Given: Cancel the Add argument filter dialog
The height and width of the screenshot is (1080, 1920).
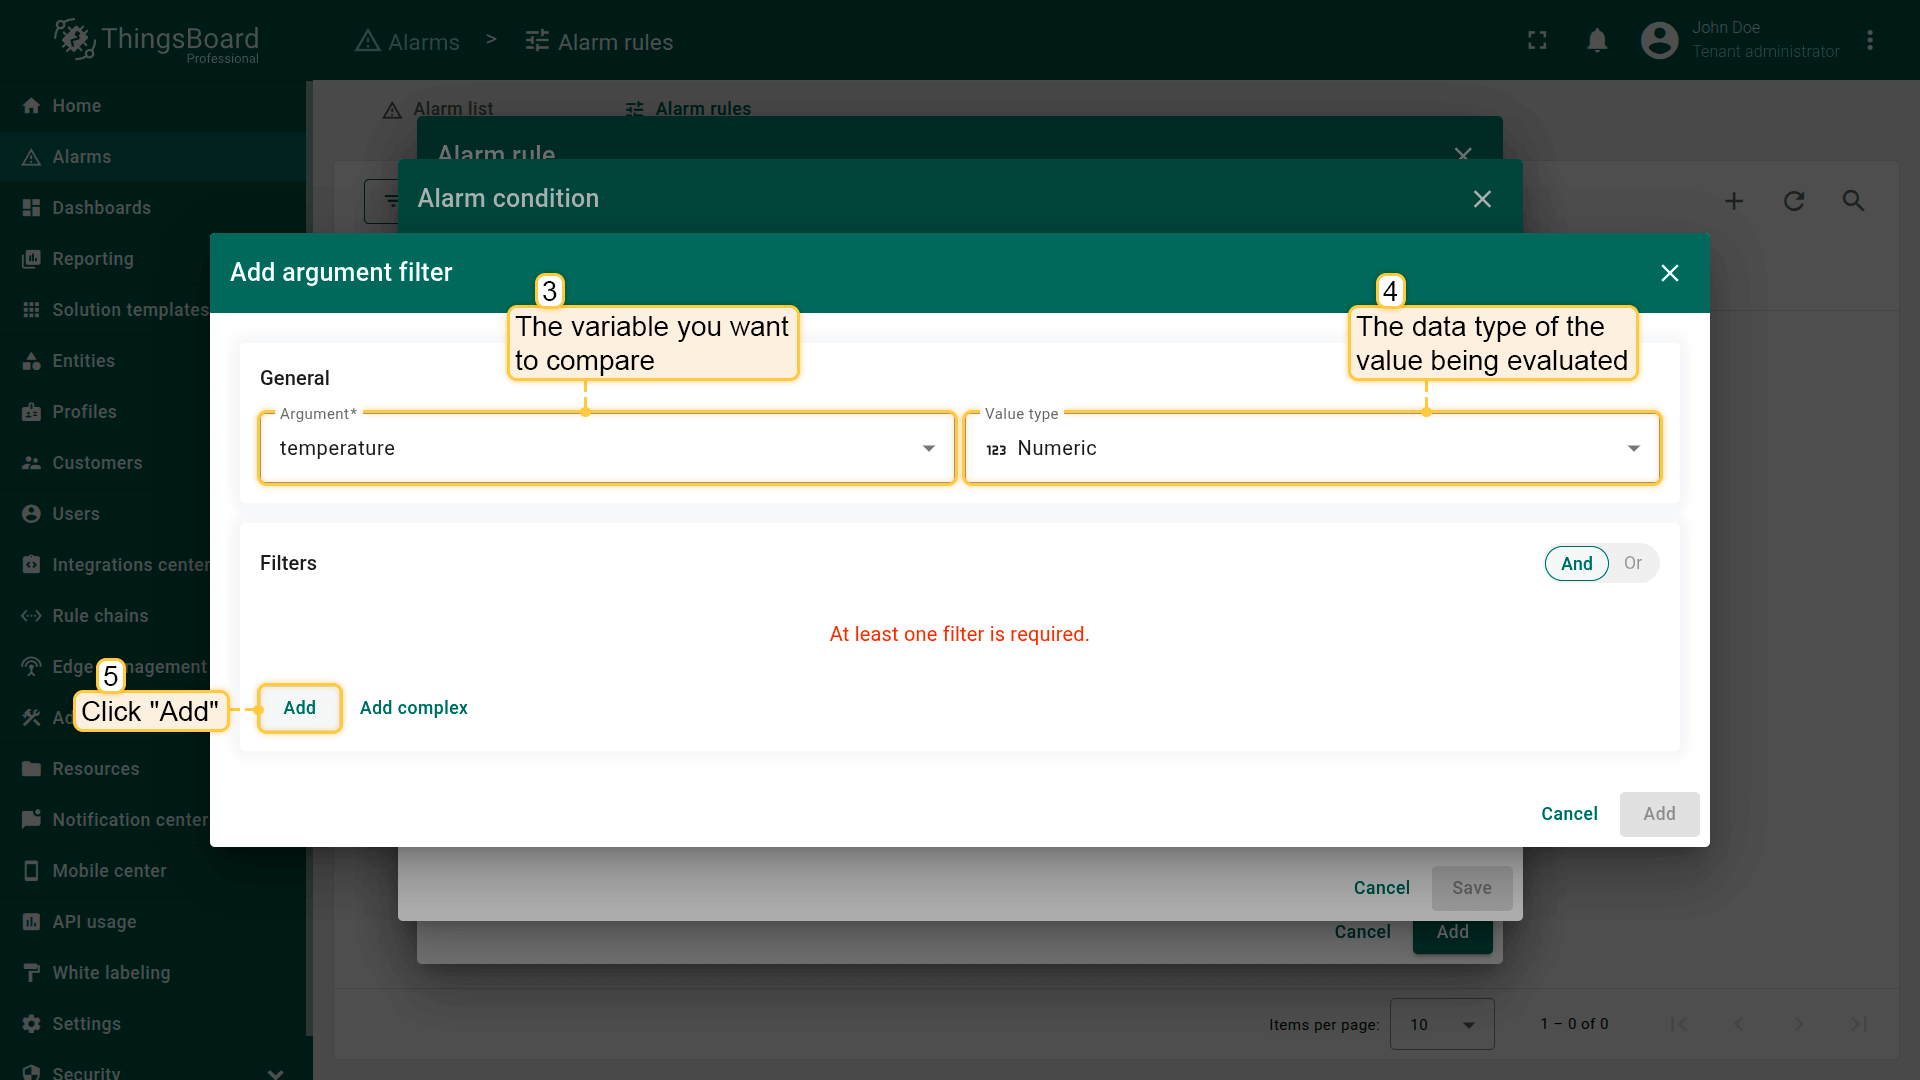Looking at the screenshot, I should tap(1568, 814).
